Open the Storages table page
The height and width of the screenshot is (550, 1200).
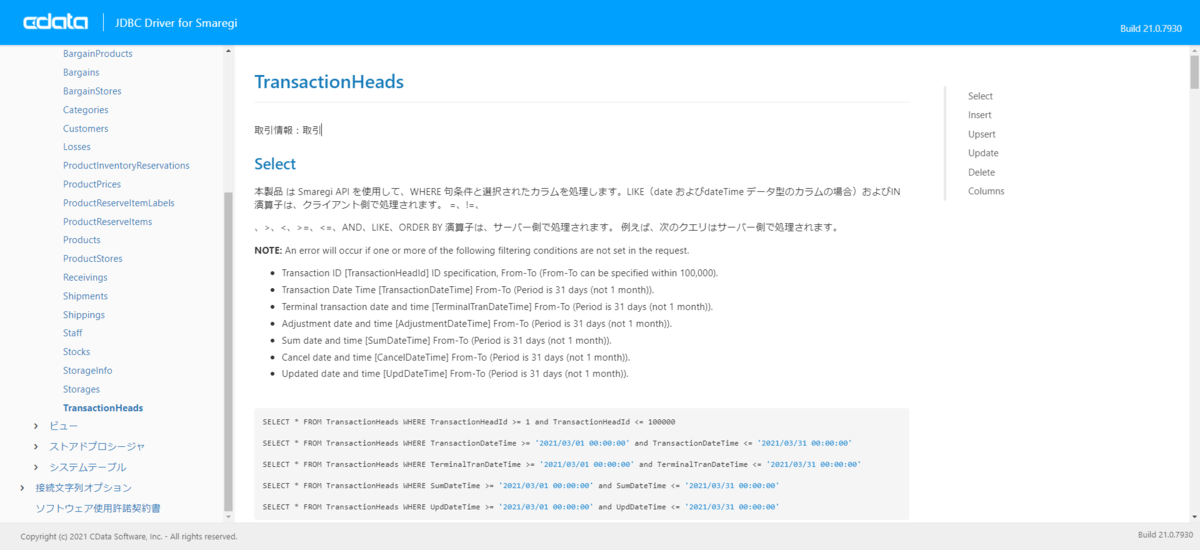click(81, 389)
